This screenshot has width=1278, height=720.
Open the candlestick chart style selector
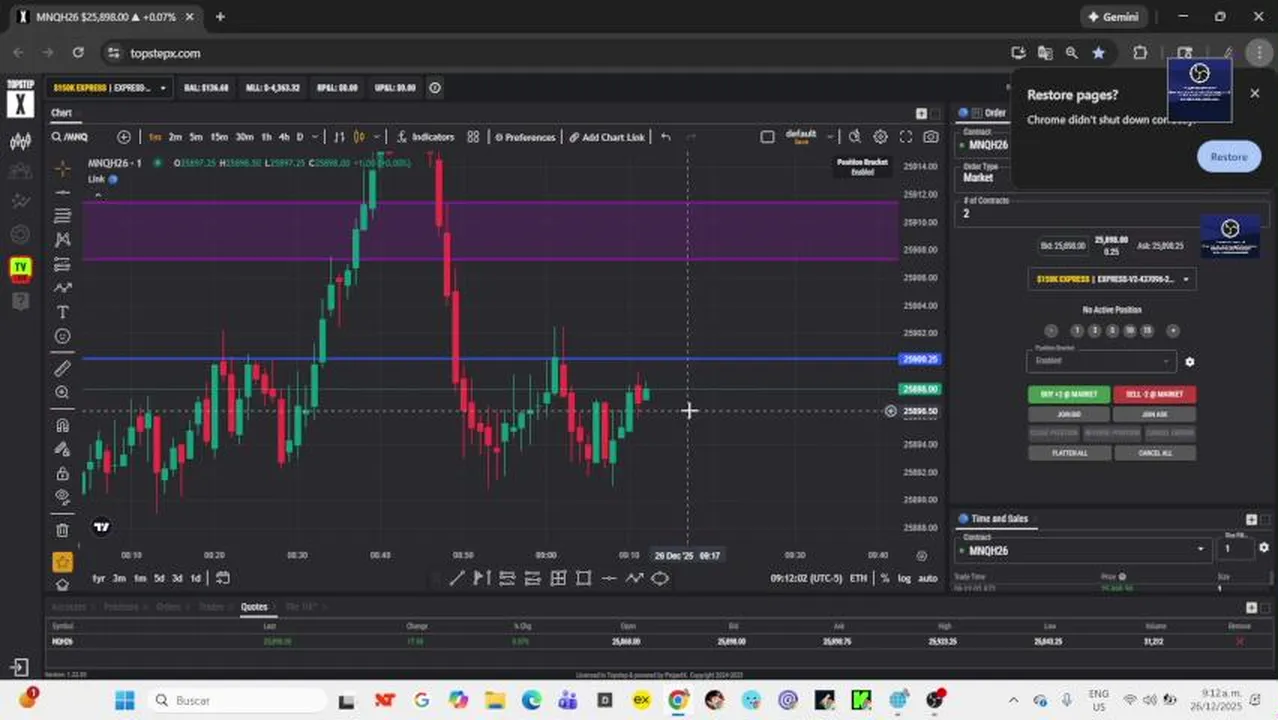(359, 137)
